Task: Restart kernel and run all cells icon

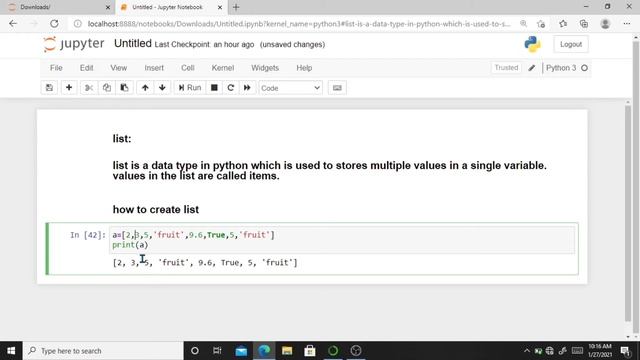Action: click(x=247, y=88)
